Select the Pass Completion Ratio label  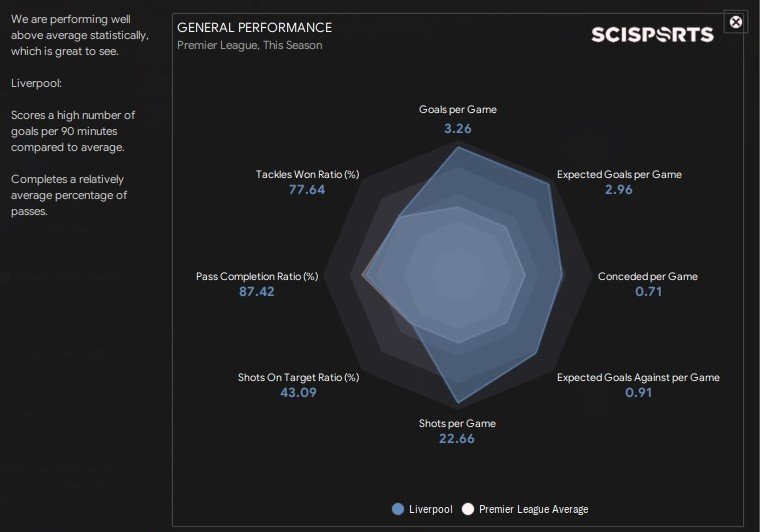coord(257,276)
